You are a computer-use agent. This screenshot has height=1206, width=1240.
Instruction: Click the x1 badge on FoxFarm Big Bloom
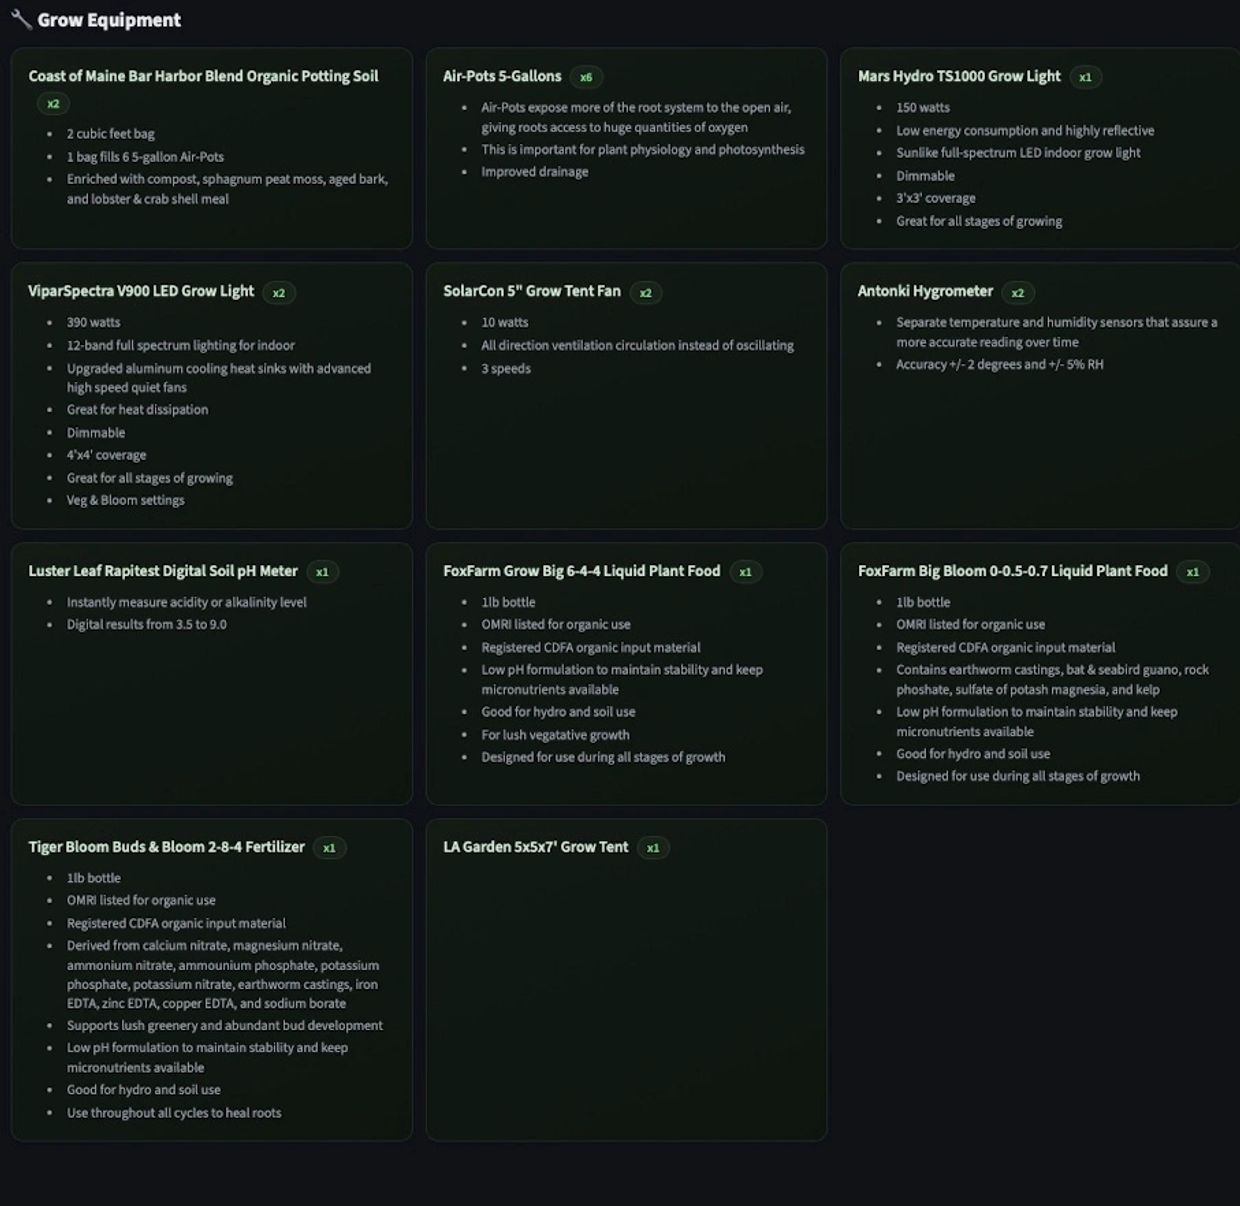(1193, 572)
